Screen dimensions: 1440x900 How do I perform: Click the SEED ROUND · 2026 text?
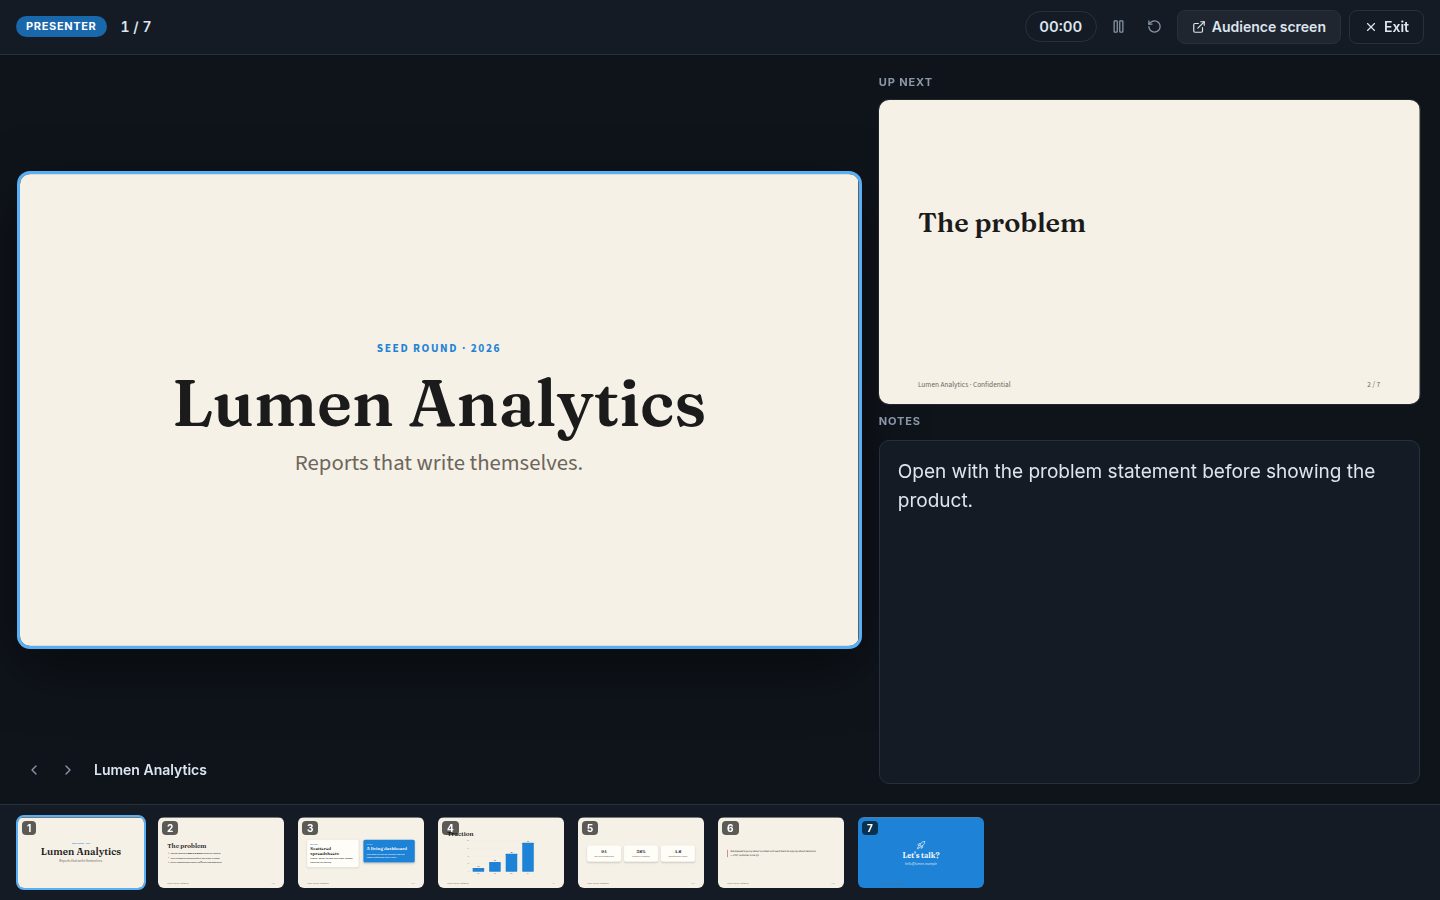(439, 348)
